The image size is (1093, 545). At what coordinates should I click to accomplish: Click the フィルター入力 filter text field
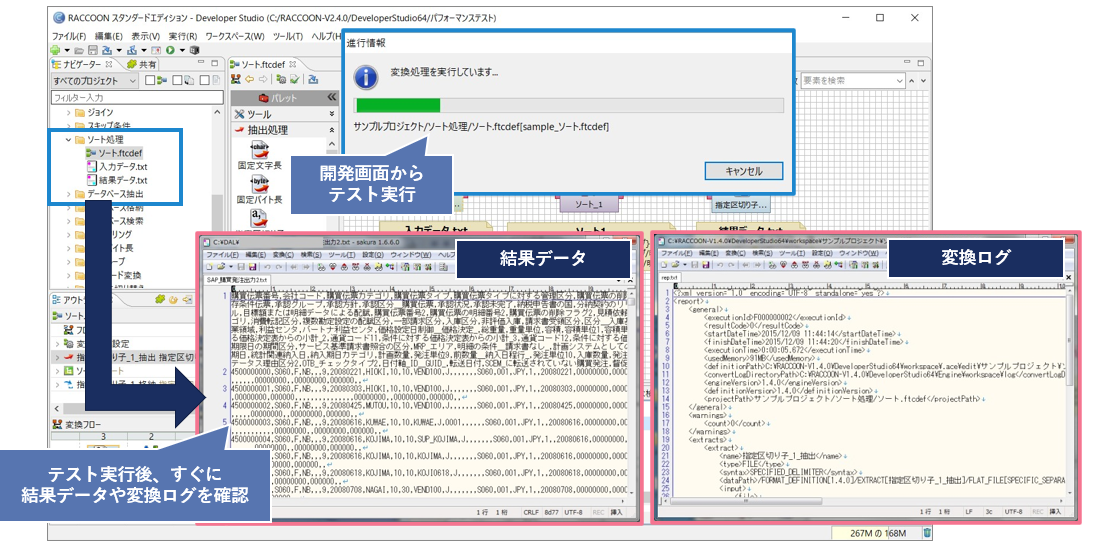tap(130, 97)
